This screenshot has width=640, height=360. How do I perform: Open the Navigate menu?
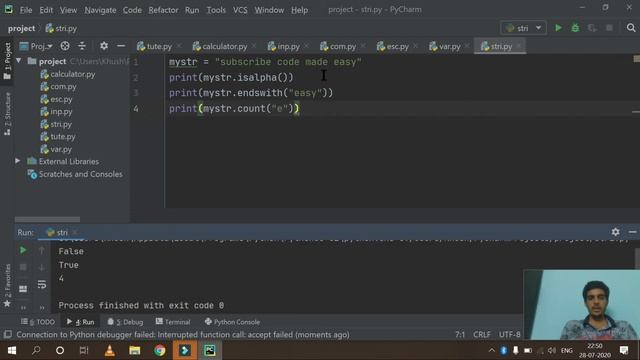click(x=100, y=10)
